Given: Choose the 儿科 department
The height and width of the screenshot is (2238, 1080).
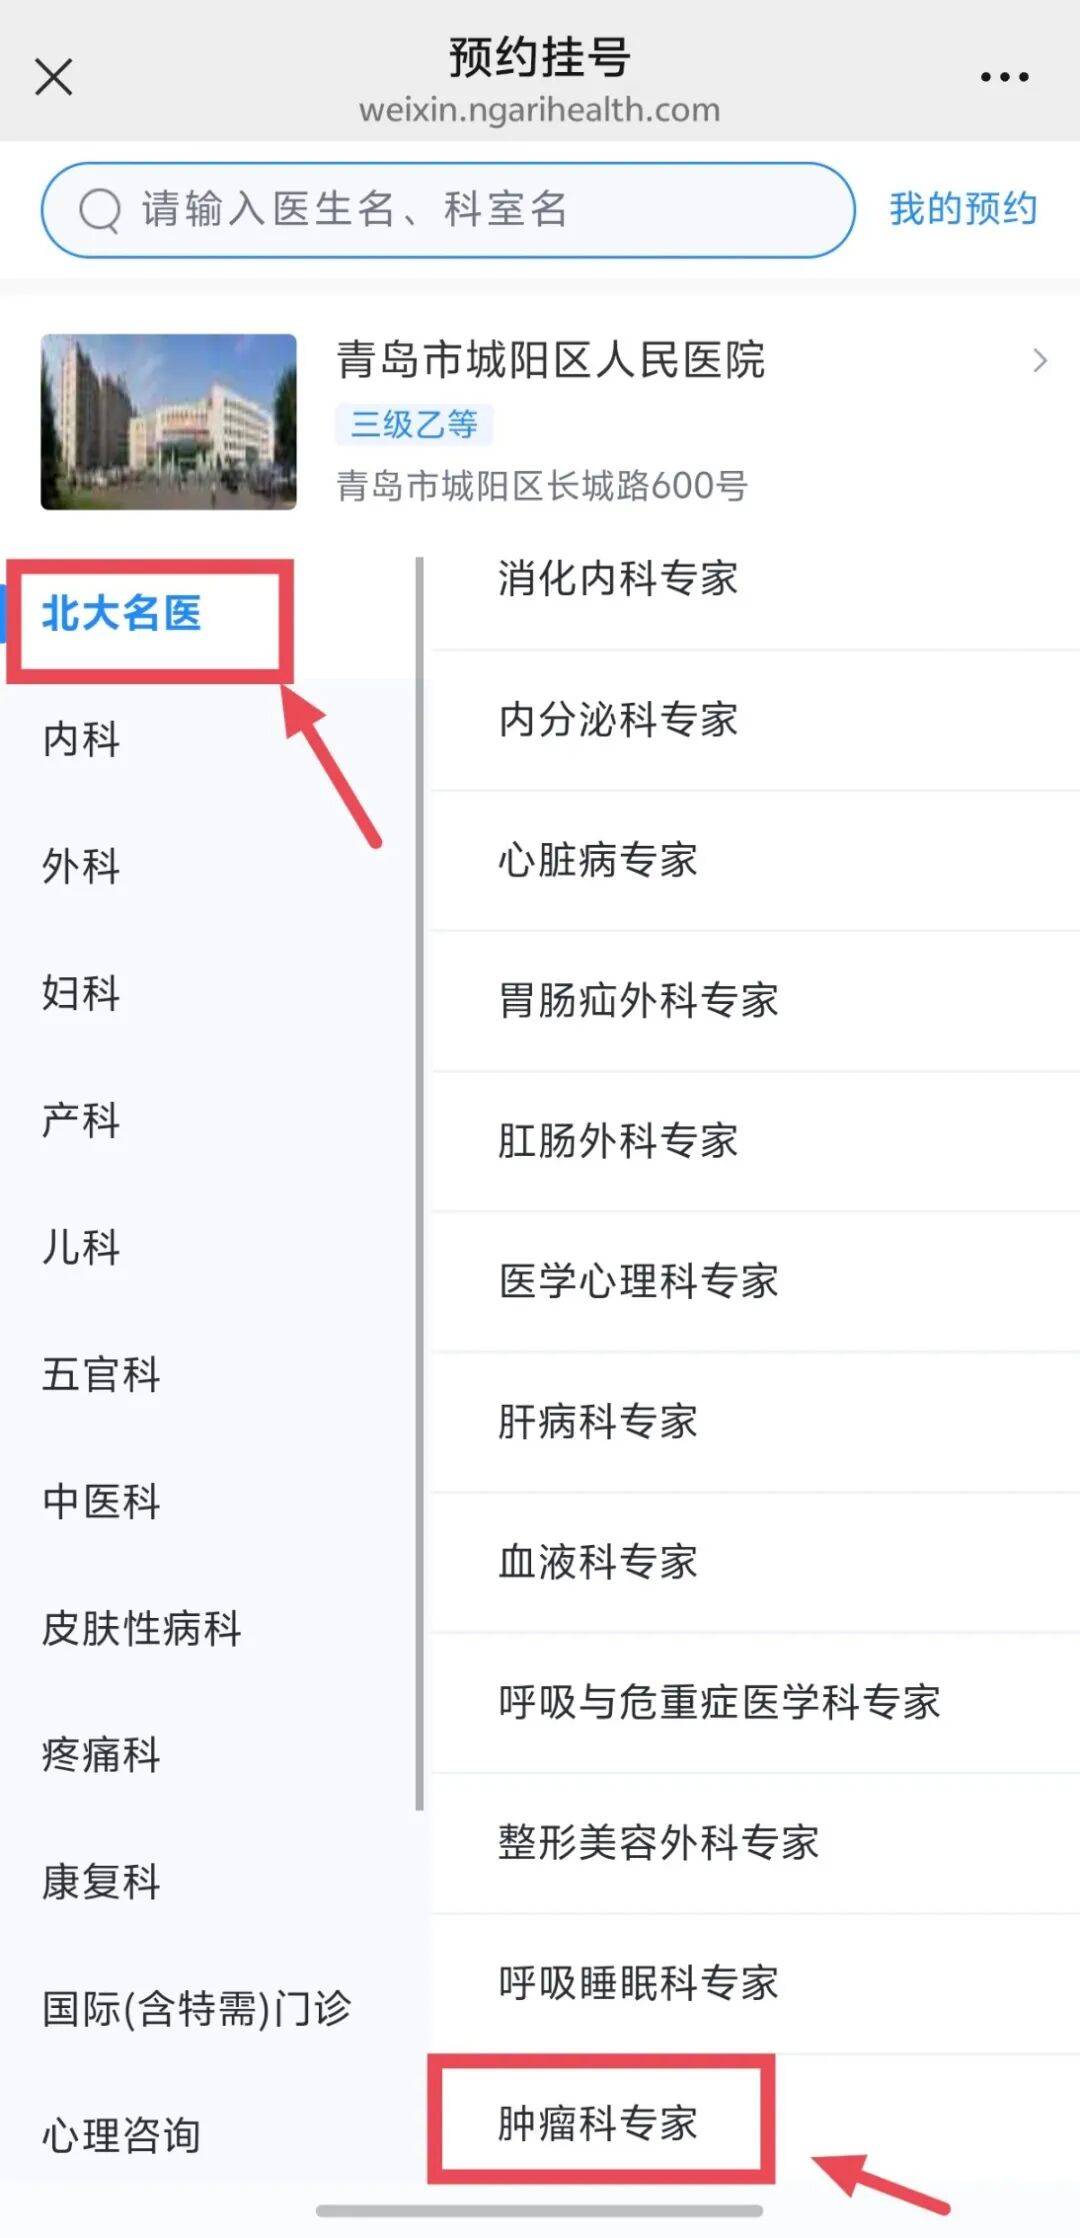Looking at the screenshot, I should [x=82, y=1247].
